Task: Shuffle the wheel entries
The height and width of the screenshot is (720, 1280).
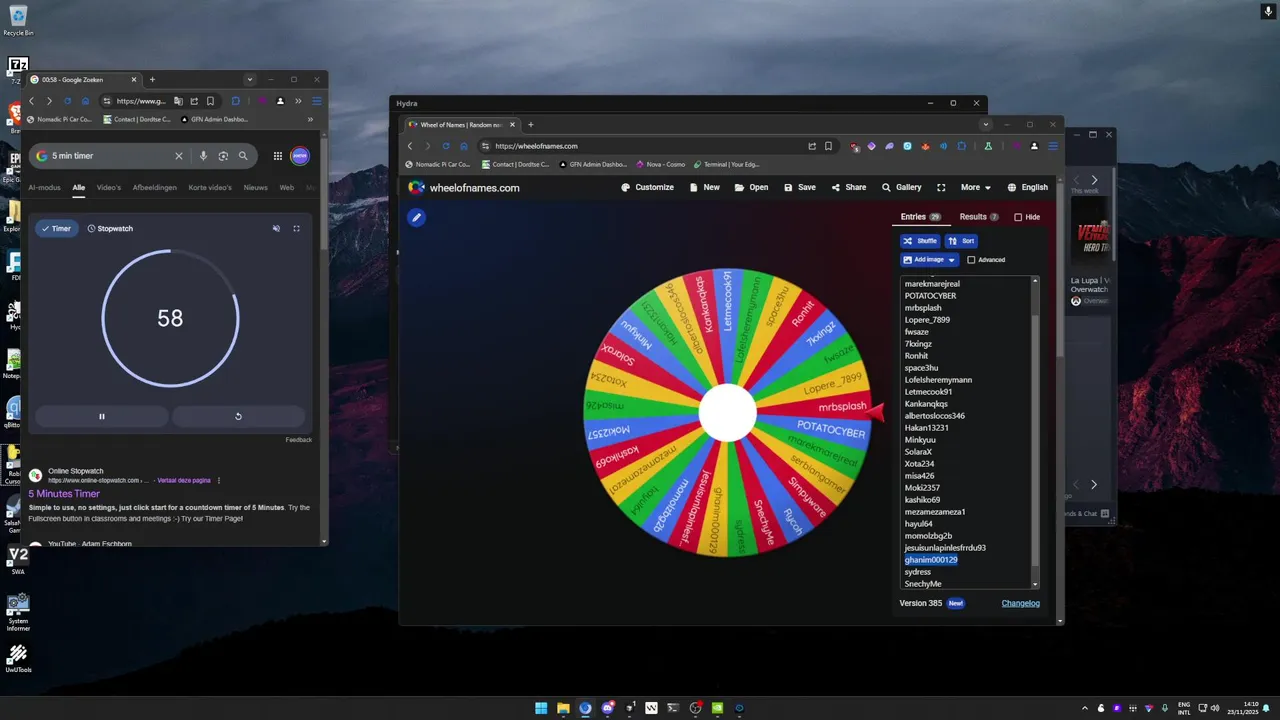Action: (x=920, y=241)
